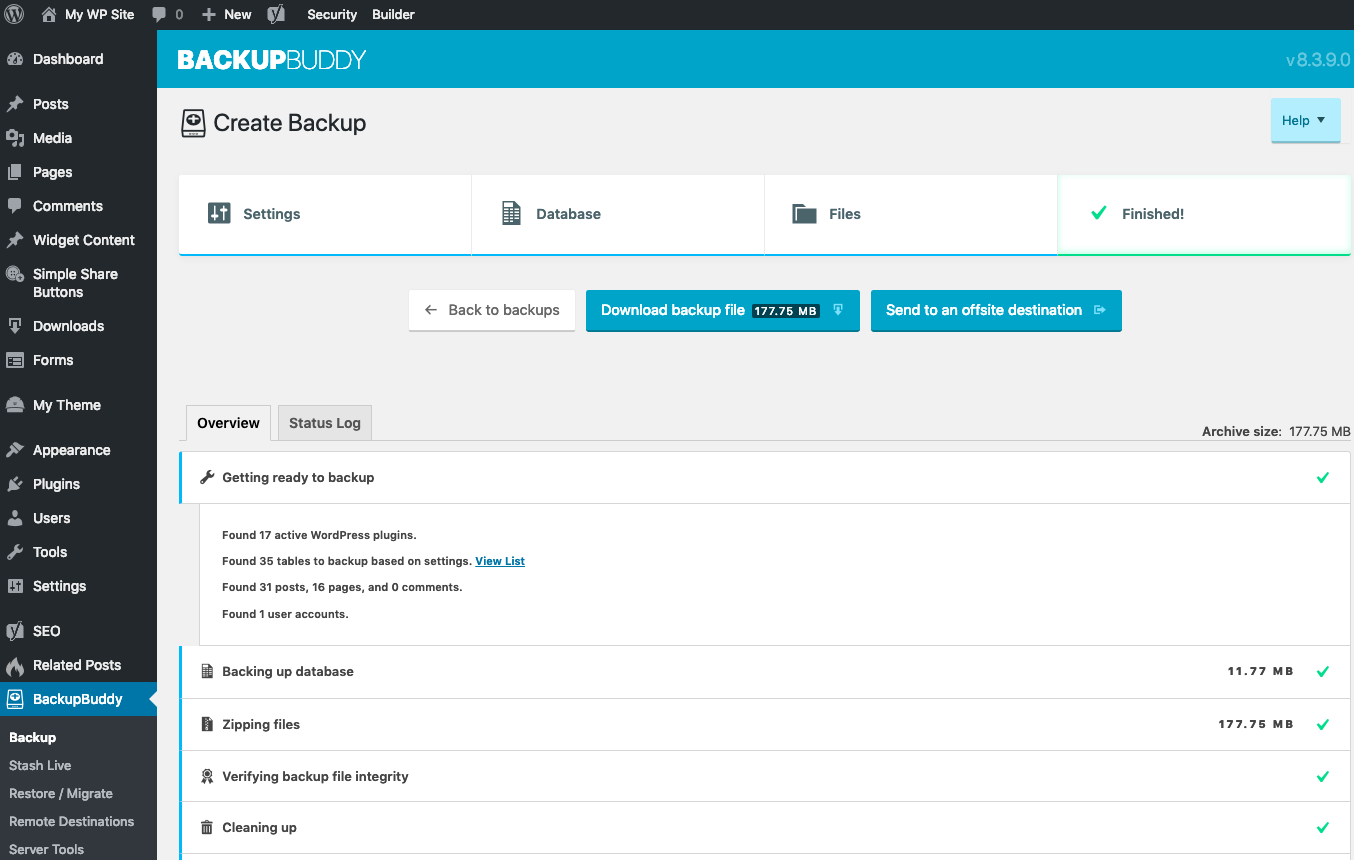Viewport: 1354px width, 860px height.
Task: Click the Yoast icon in the admin bar
Action: pyautogui.click(x=275, y=14)
